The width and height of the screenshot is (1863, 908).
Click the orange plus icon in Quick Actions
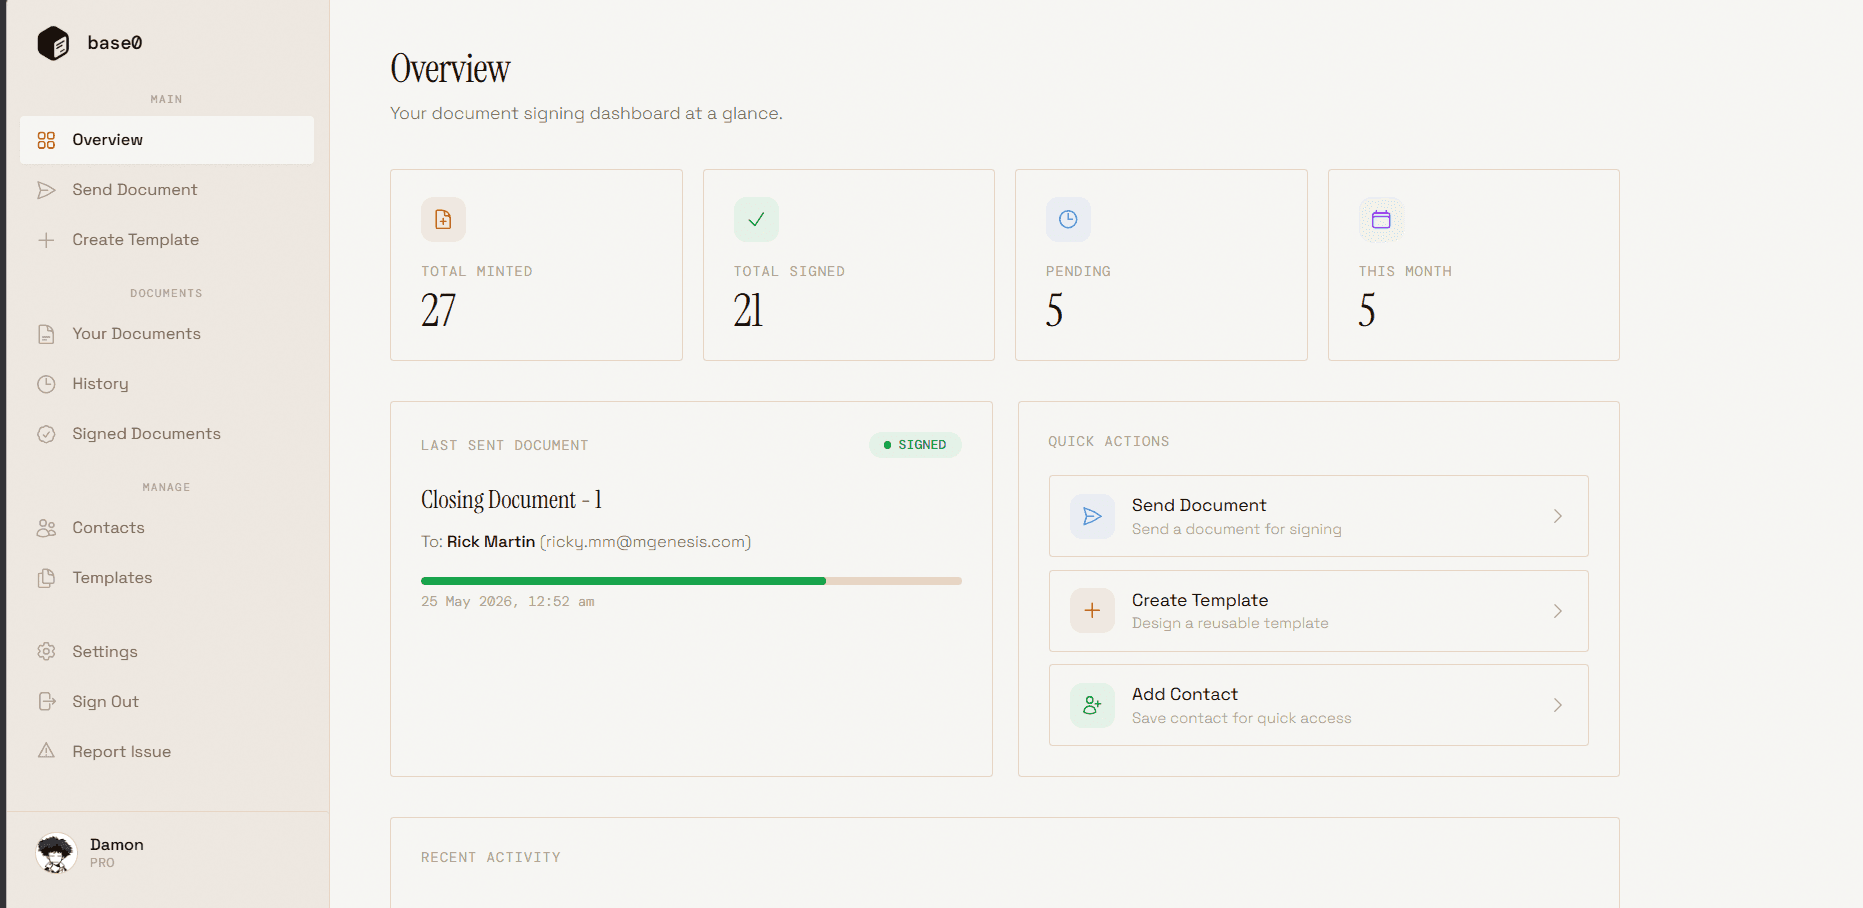[x=1092, y=610]
